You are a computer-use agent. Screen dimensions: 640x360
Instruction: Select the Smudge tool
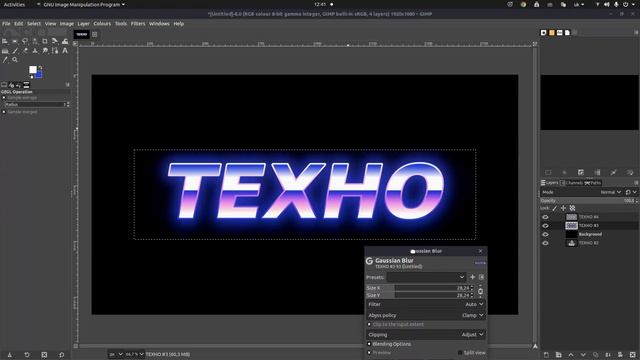(x=45, y=51)
